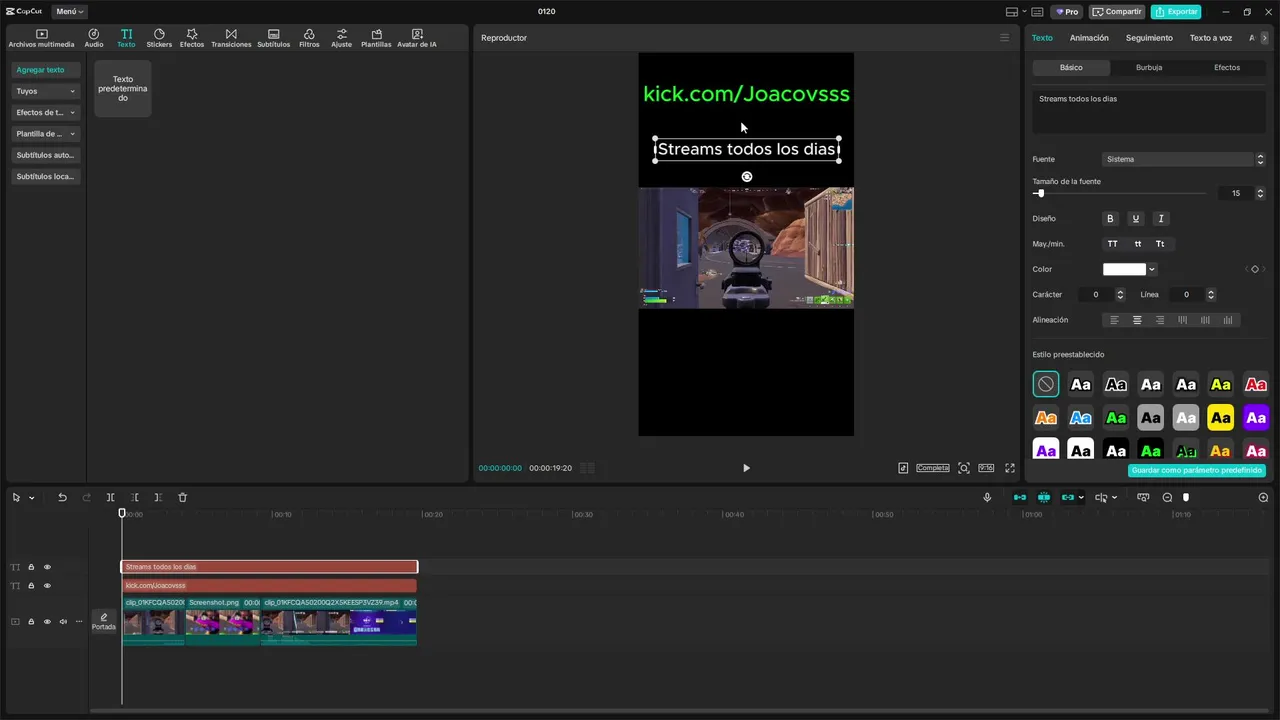This screenshot has height=720, width=1280.
Task: Click the Agregar texto button
Action: (46, 70)
